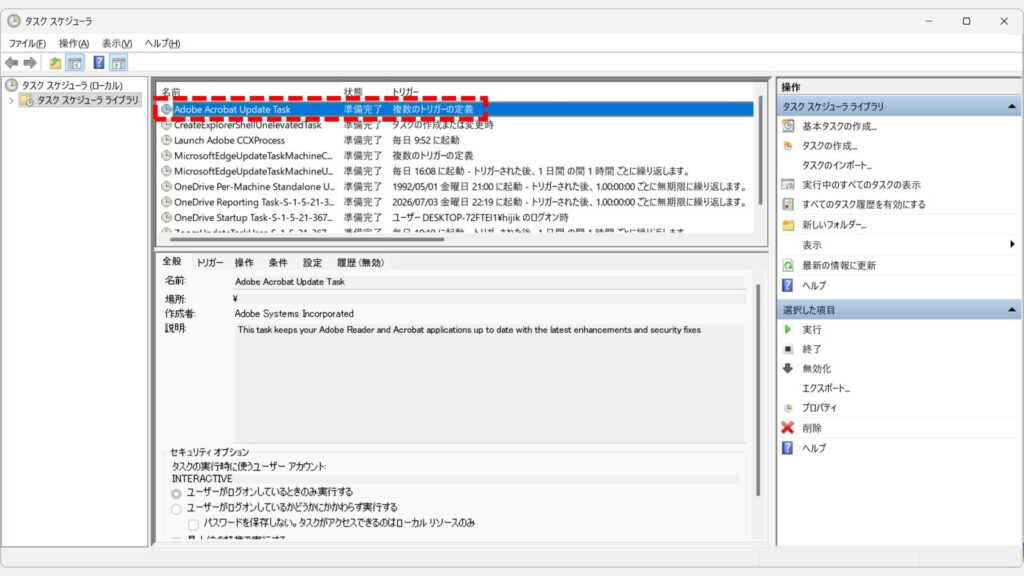Viewport: 1024px width, 576px height.
Task: Select ユーザーがログオンしているときのみ実行する radio button
Action: pyautogui.click(x=176, y=493)
